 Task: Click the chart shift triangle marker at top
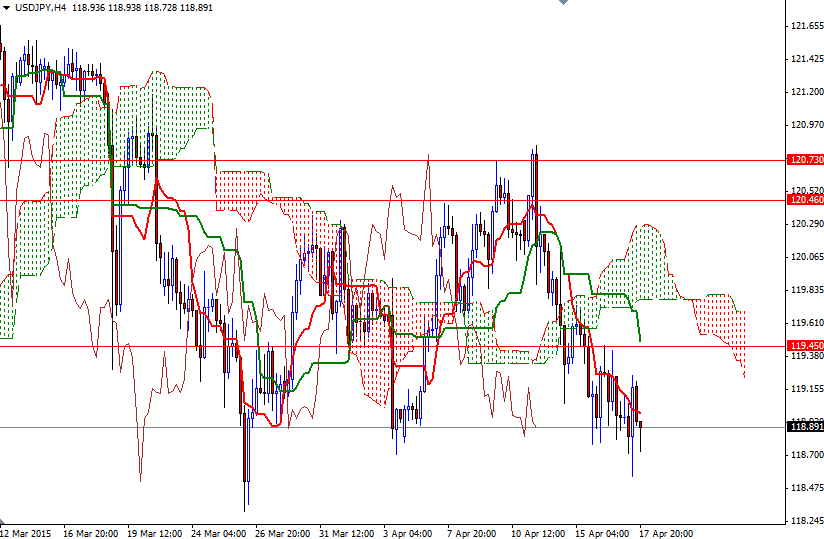tap(563, 2)
